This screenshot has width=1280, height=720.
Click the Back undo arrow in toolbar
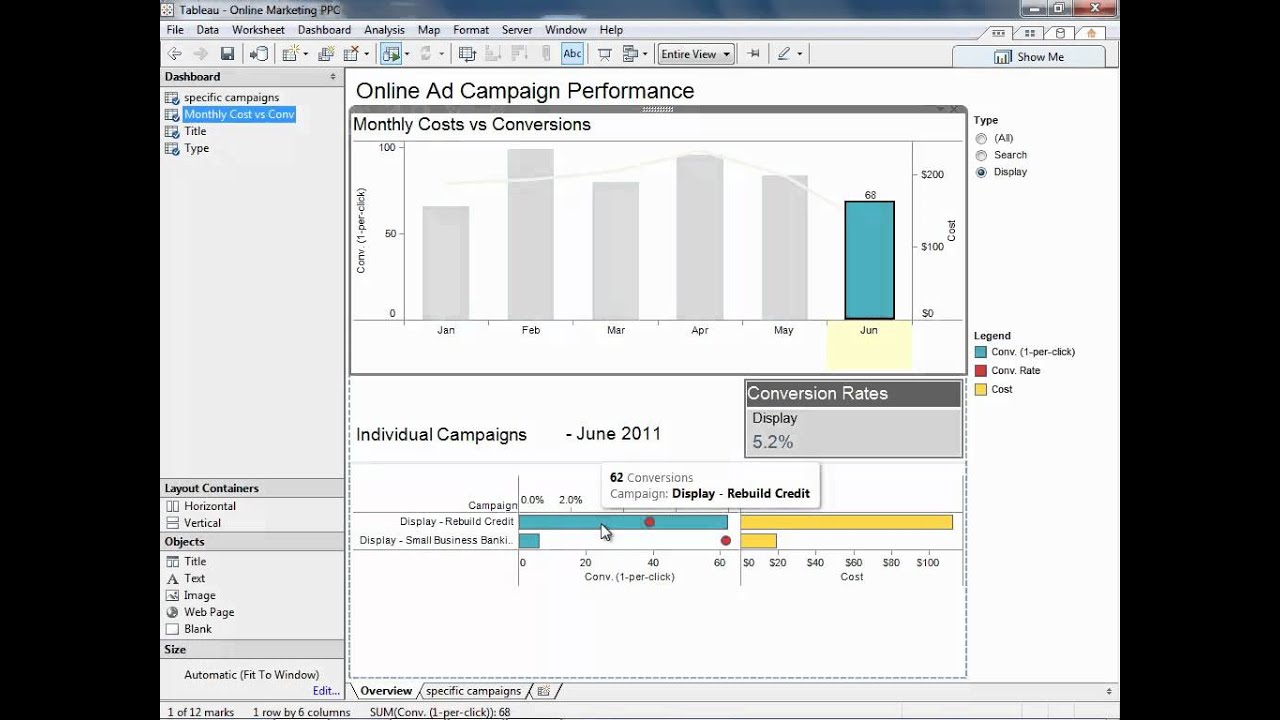tap(175, 54)
